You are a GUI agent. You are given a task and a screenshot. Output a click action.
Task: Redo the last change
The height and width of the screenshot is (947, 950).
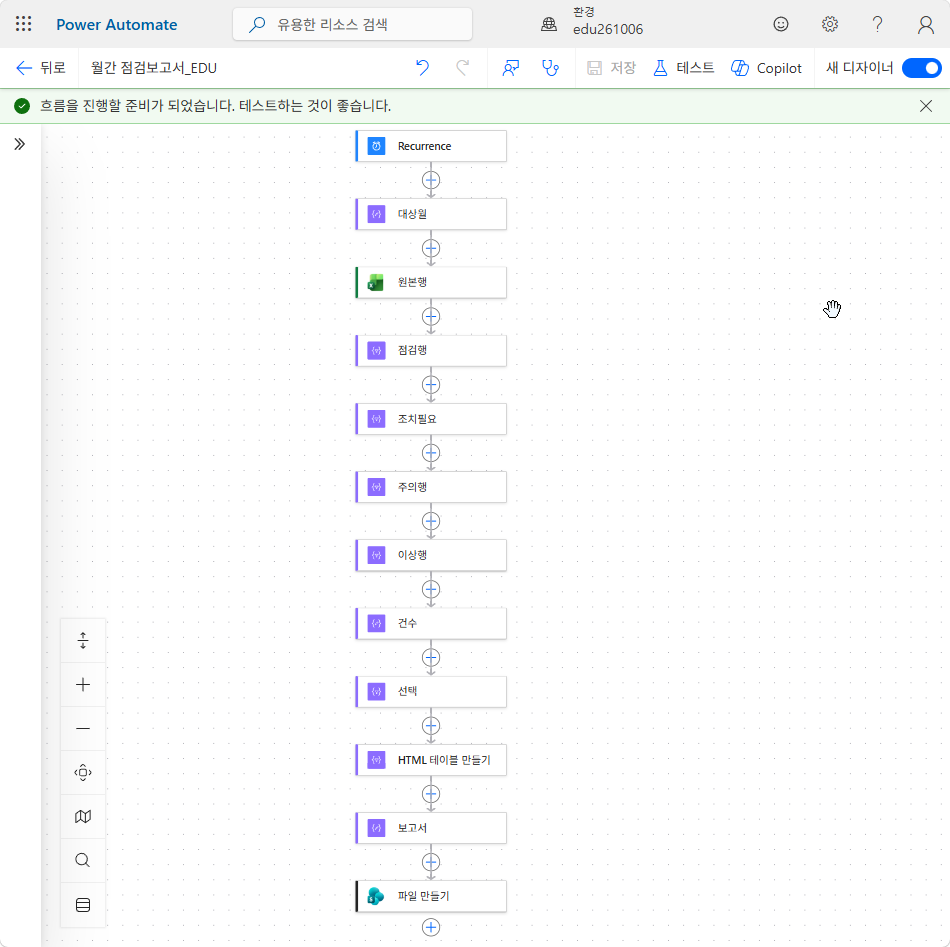click(462, 68)
